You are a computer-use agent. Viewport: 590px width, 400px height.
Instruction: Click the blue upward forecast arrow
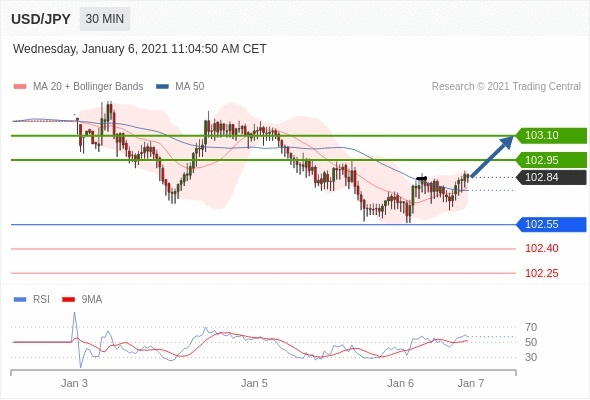coord(492,156)
